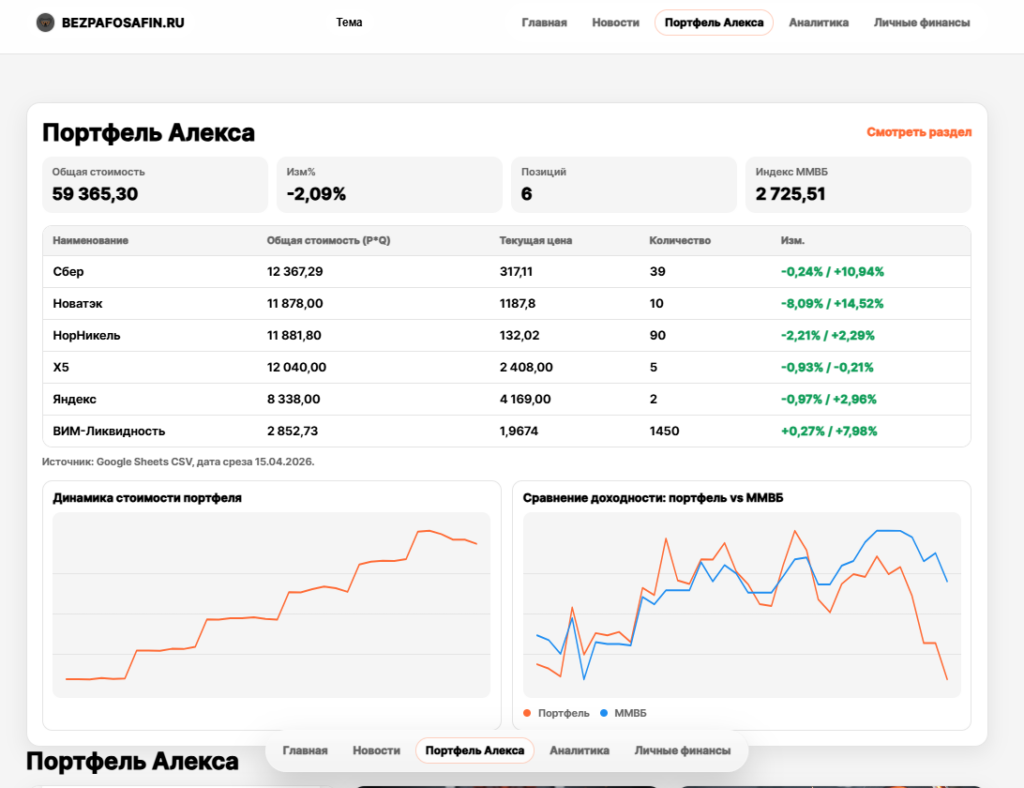This screenshot has height=788, width=1024.
Task: Click the source note about Google Sheets CSV
Action: point(178,462)
